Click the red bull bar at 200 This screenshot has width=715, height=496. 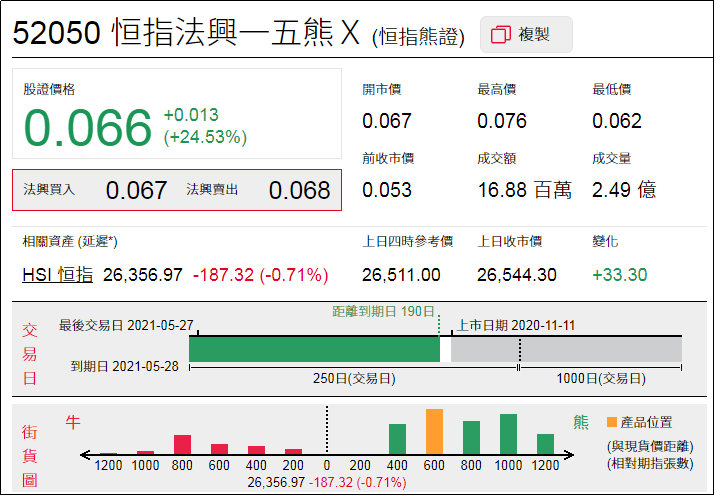(x=293, y=452)
